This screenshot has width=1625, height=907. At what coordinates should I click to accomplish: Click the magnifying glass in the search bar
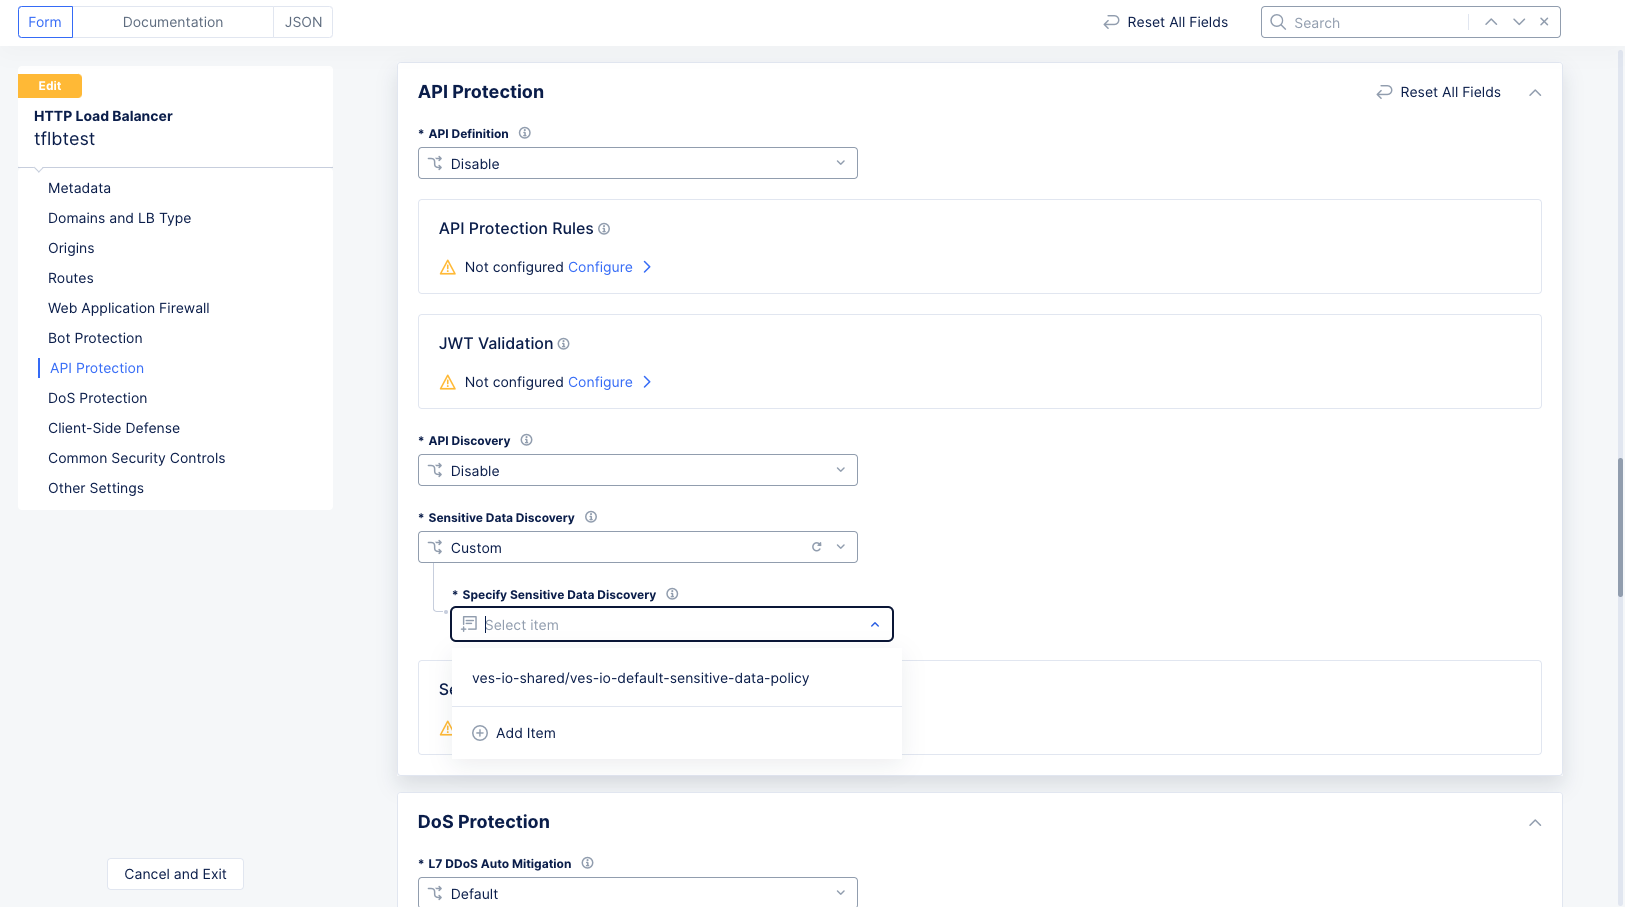(1277, 21)
